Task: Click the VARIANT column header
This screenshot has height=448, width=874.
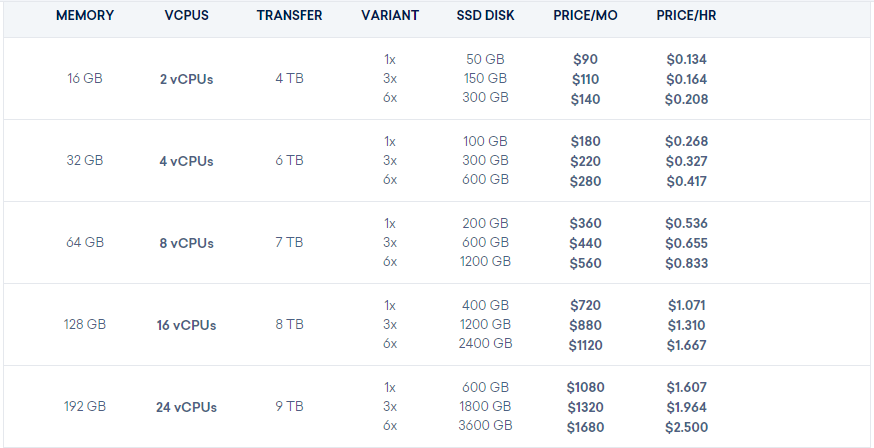Action: coord(390,16)
